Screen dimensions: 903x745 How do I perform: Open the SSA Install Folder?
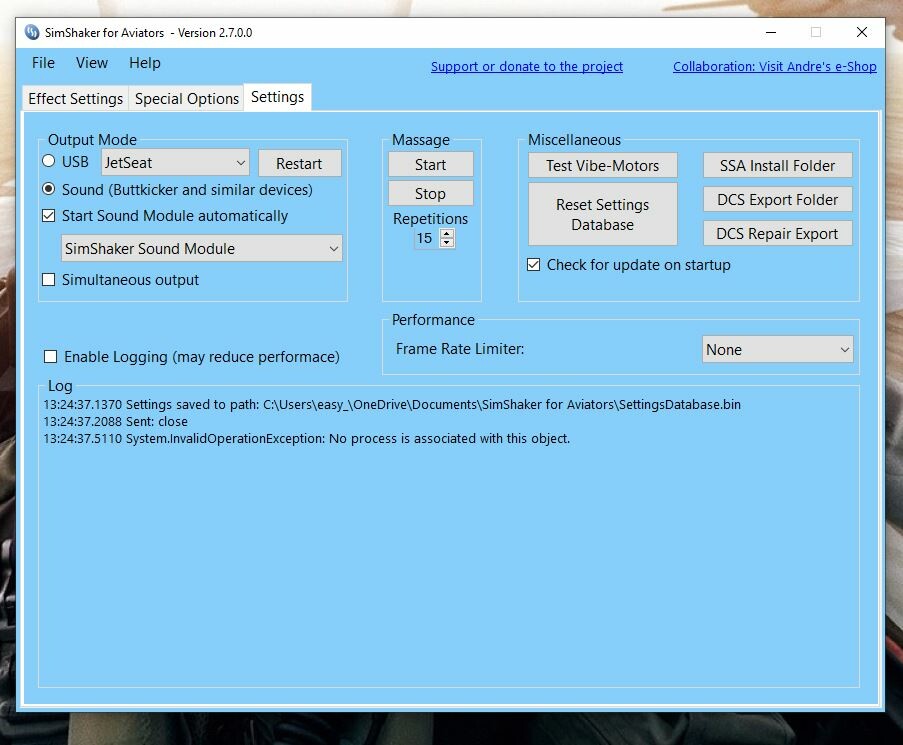point(777,166)
